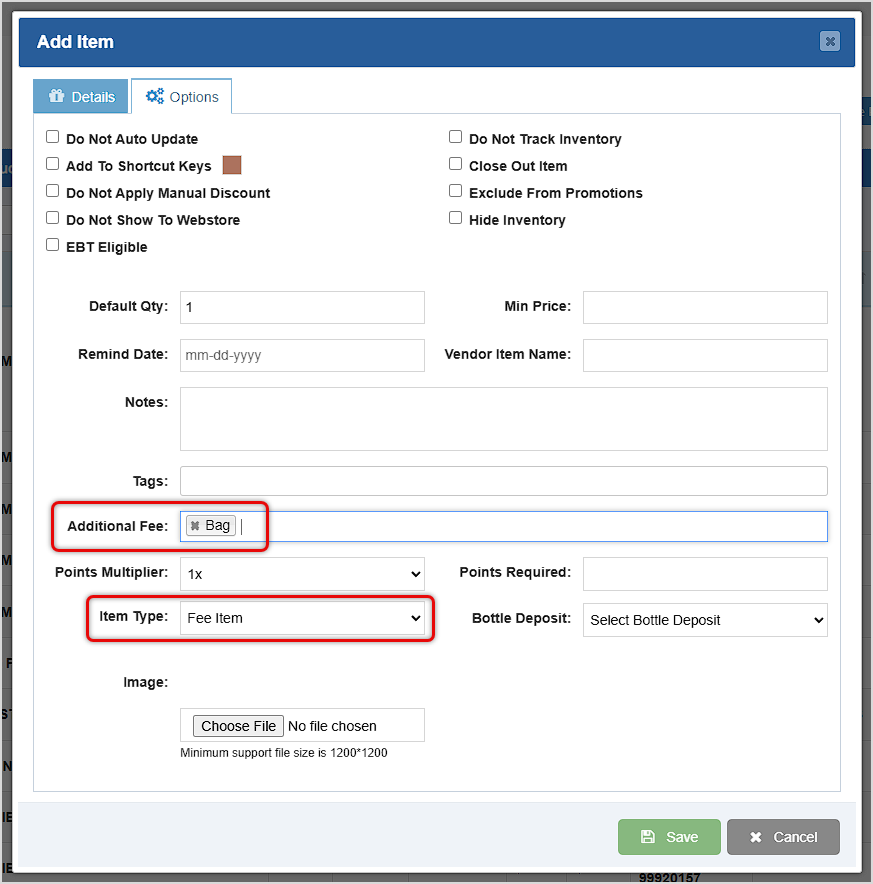Image resolution: width=873 pixels, height=884 pixels.
Task: Open the Item Type dropdown
Action: pyautogui.click(x=302, y=618)
